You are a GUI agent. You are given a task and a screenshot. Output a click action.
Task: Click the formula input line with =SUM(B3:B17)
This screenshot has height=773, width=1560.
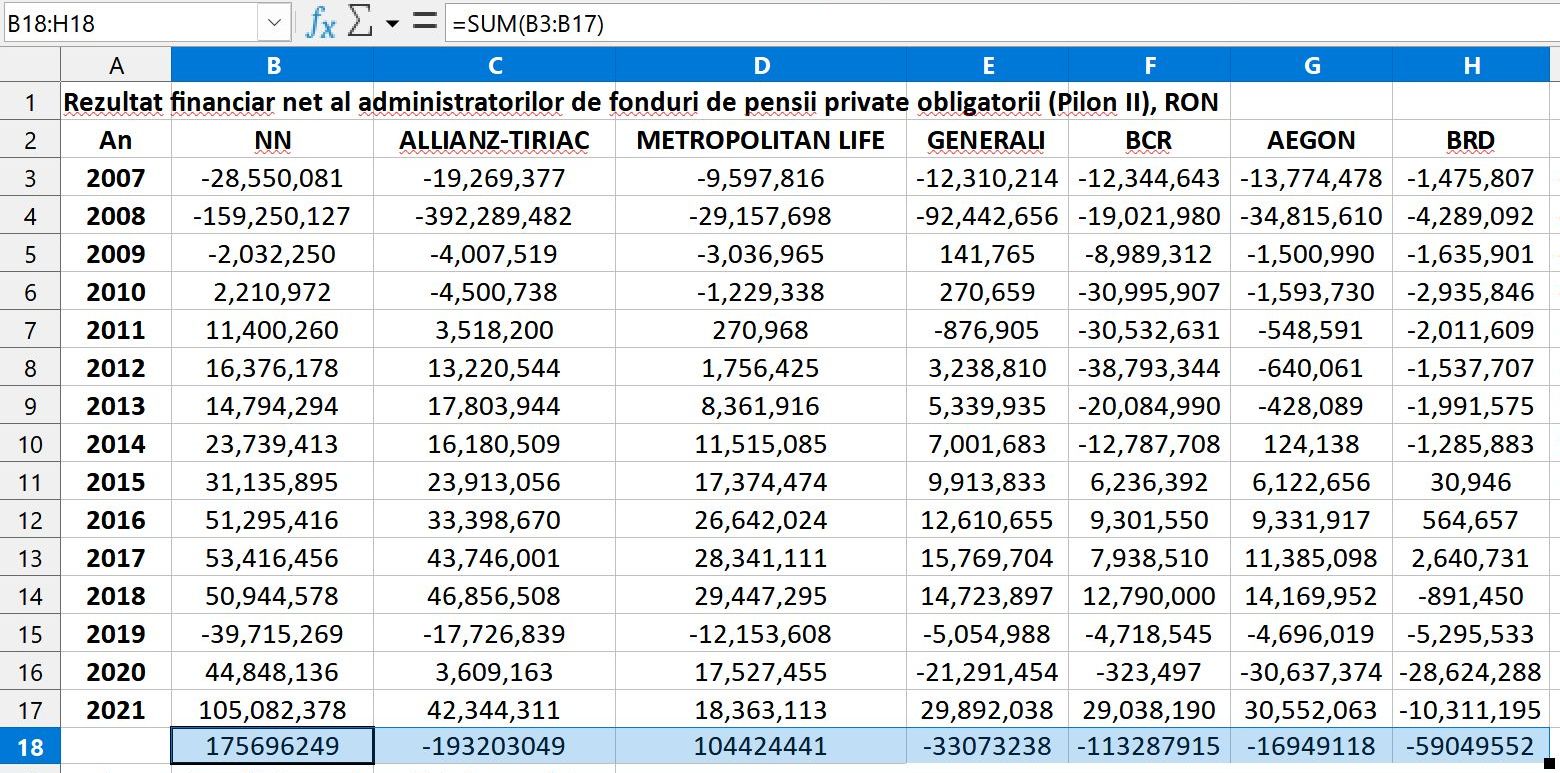(x=1000, y=22)
